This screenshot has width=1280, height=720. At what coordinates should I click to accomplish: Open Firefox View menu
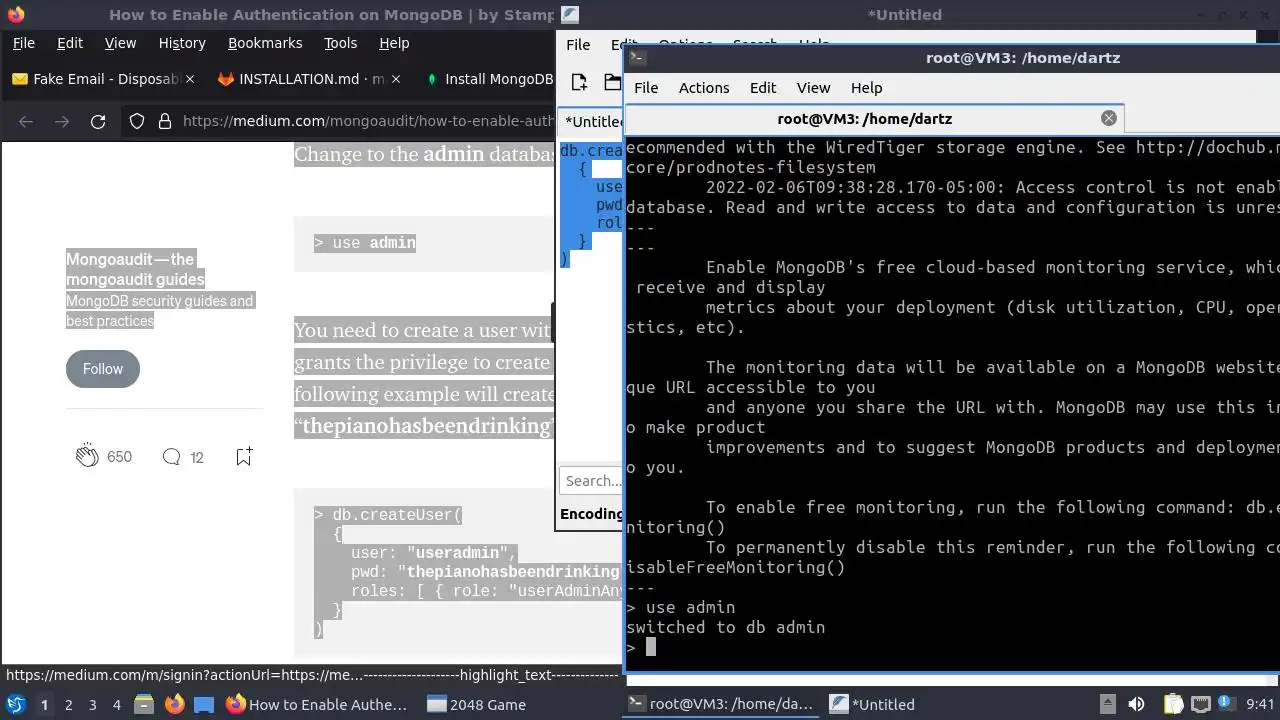pyautogui.click(x=120, y=43)
